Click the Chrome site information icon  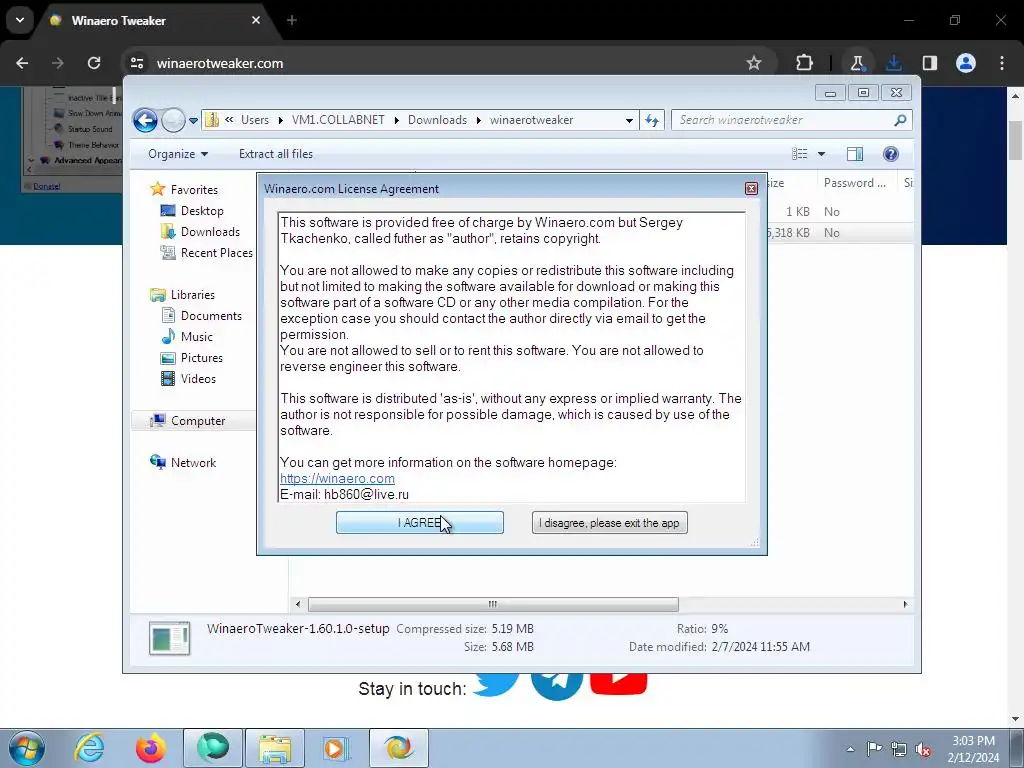tap(137, 63)
